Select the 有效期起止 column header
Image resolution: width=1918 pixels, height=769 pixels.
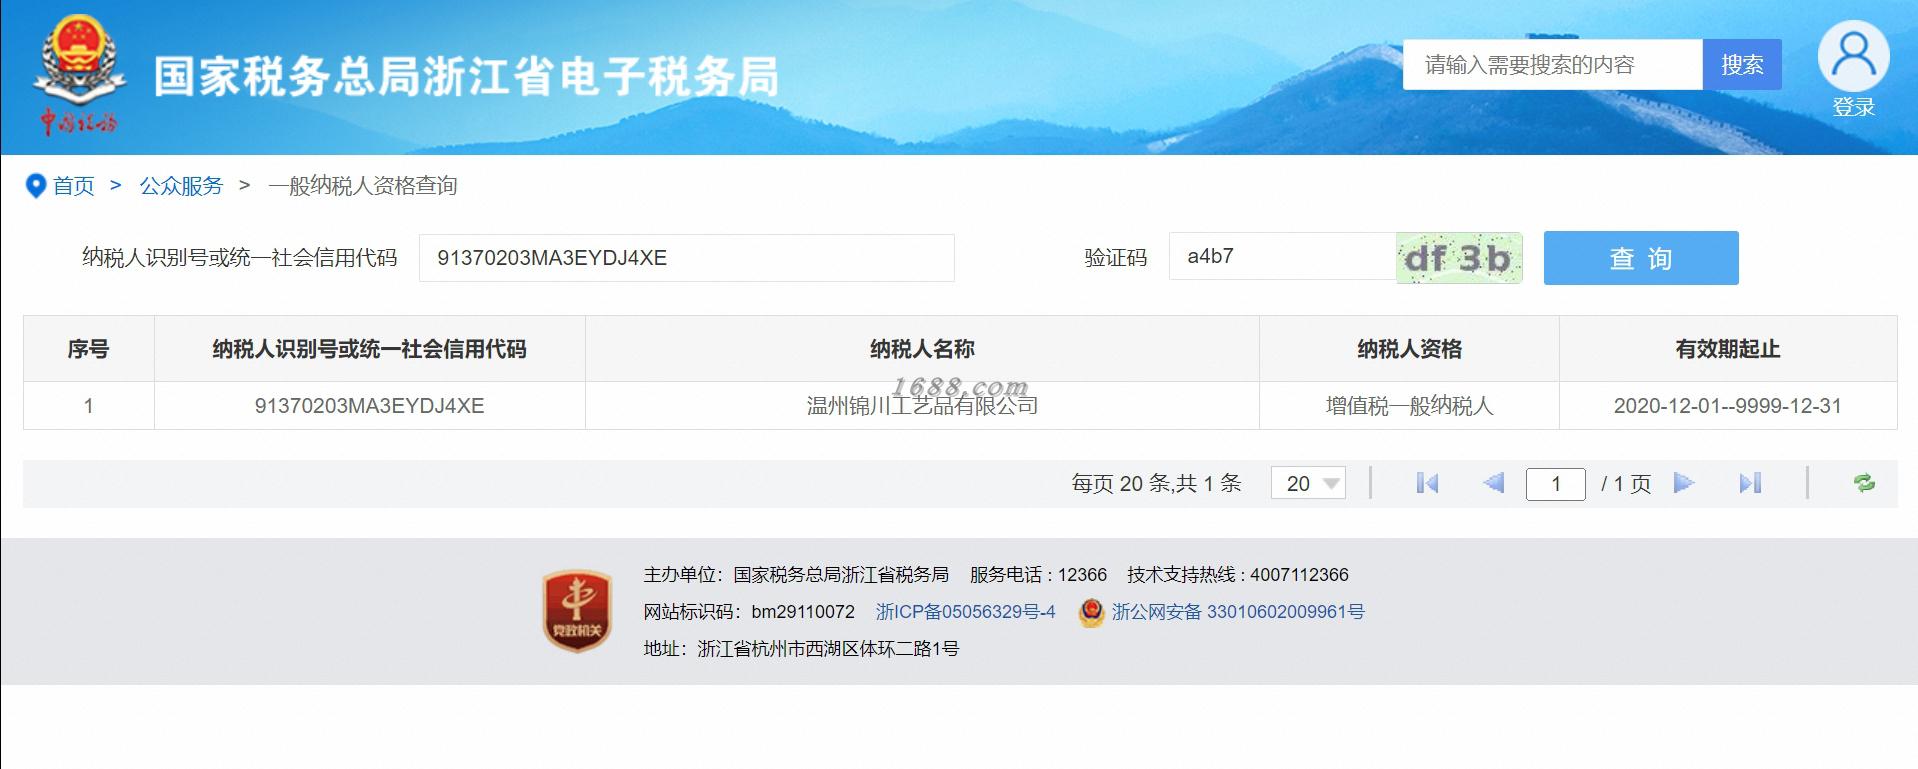tap(1728, 349)
